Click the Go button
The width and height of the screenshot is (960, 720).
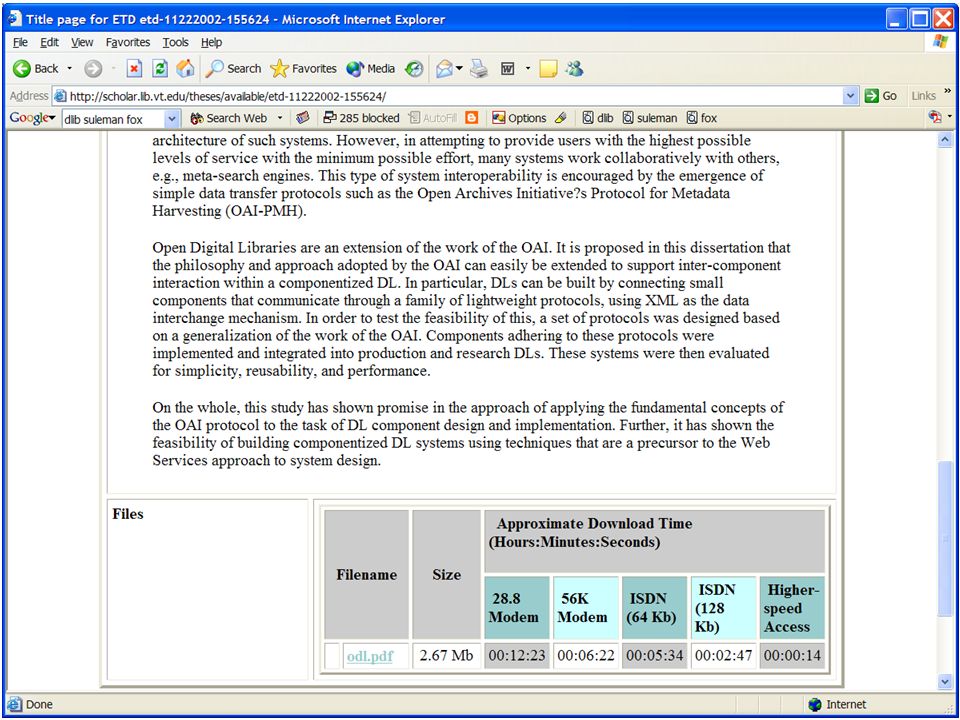pyautogui.click(x=881, y=96)
